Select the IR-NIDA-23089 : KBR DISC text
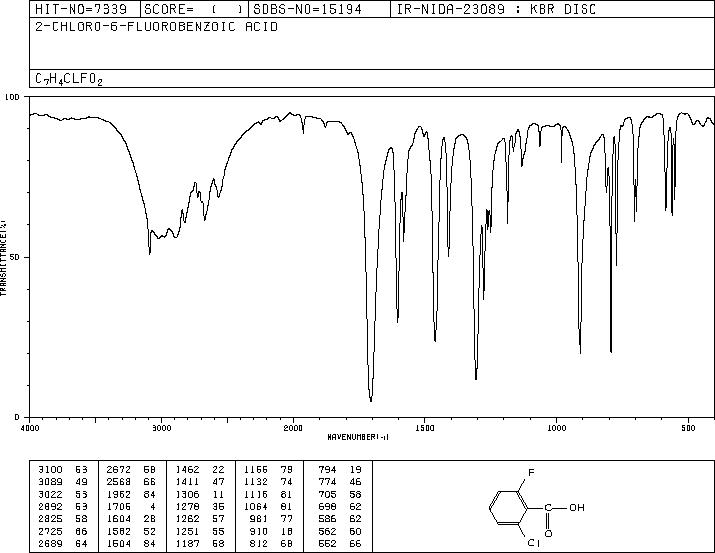Viewport: 715px width, 553px height. pyautogui.click(x=496, y=9)
